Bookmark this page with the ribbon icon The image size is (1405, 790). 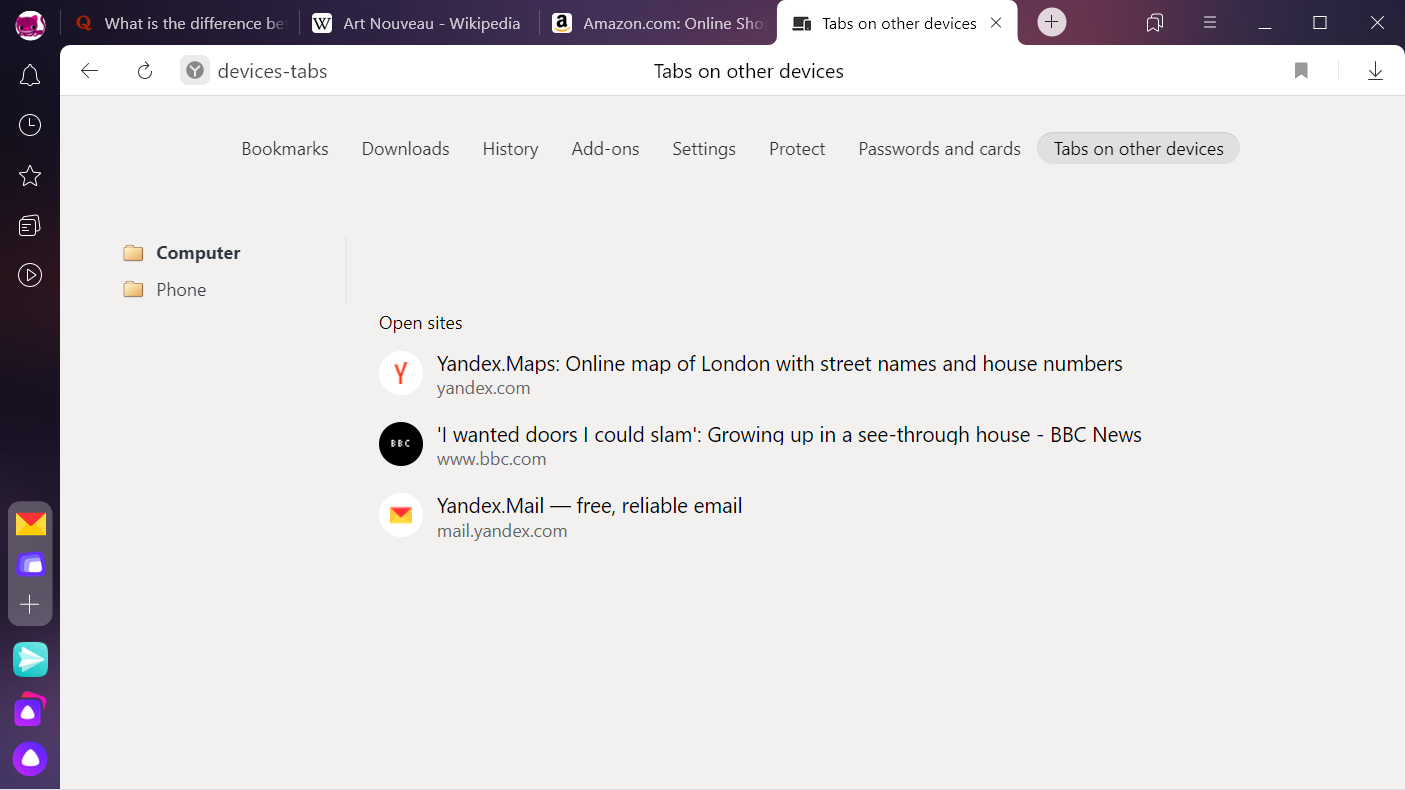pos(1301,71)
